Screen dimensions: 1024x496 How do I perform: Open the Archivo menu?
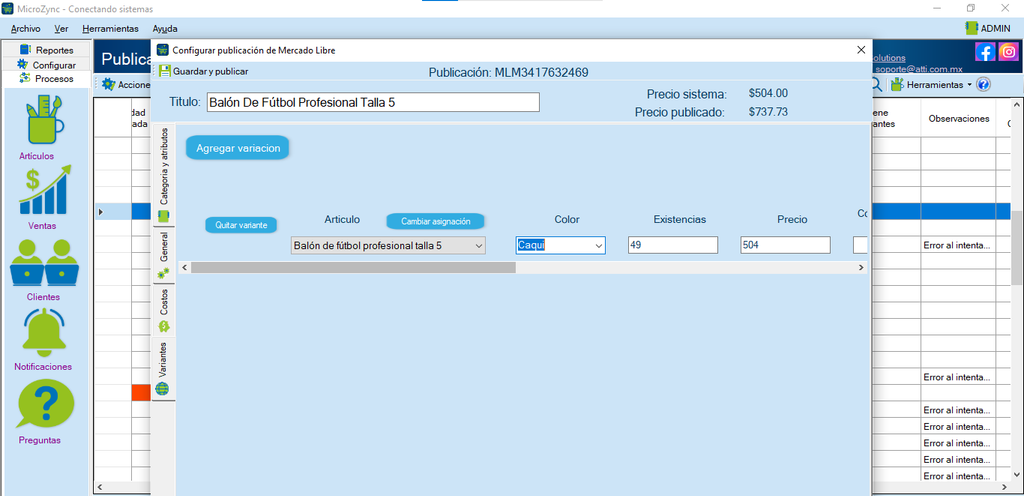25,29
